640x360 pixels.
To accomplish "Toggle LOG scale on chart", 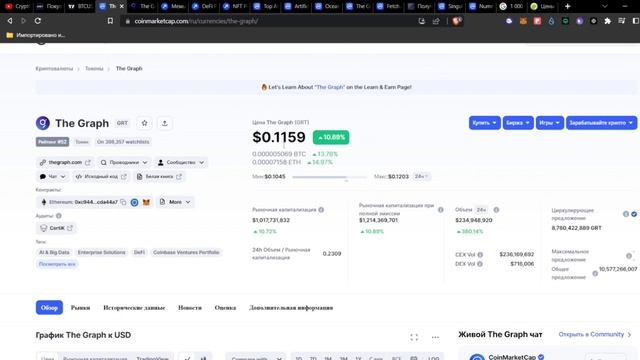I will point(433,358).
